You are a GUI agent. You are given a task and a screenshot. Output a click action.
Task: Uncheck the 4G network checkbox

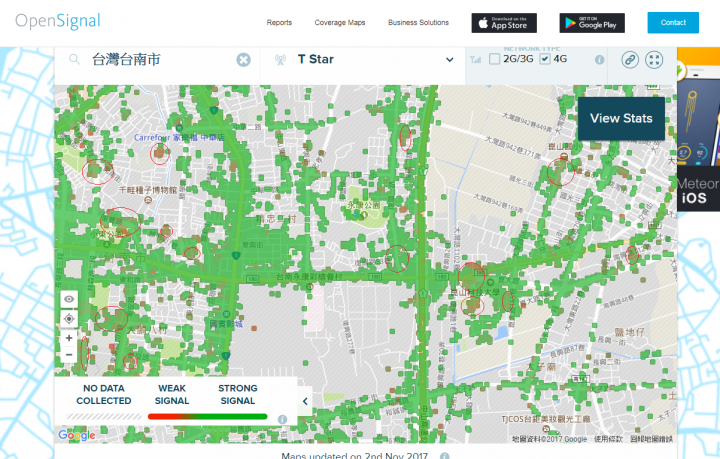[545, 59]
